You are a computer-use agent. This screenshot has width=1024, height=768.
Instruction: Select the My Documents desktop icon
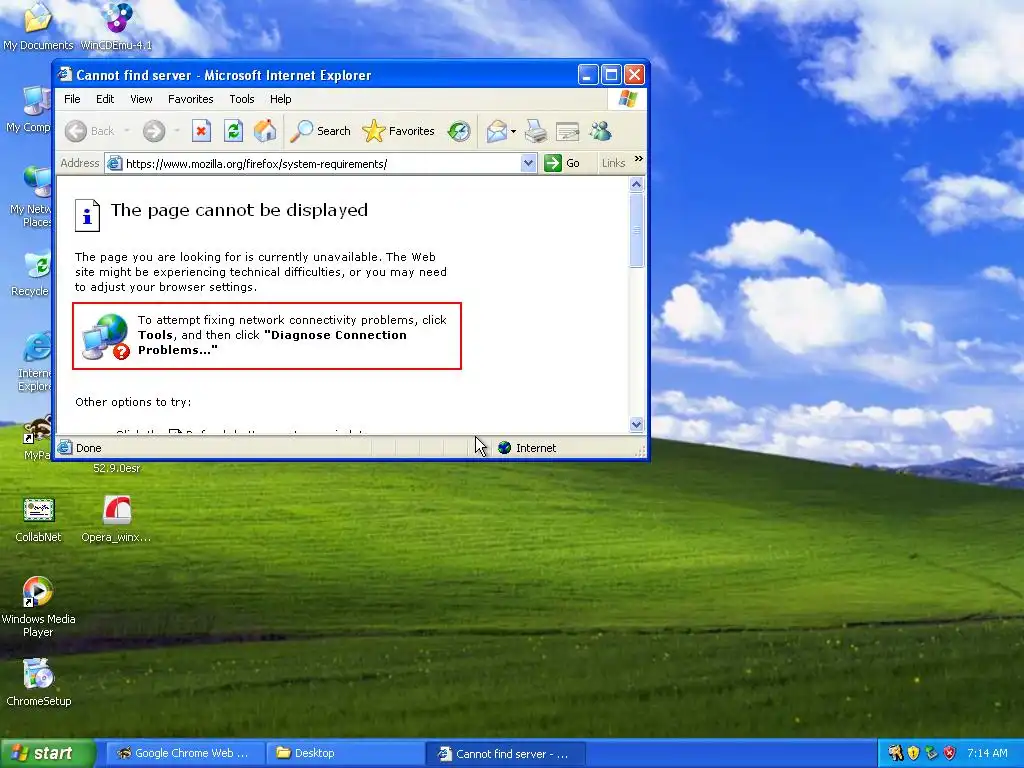[x=38, y=26]
